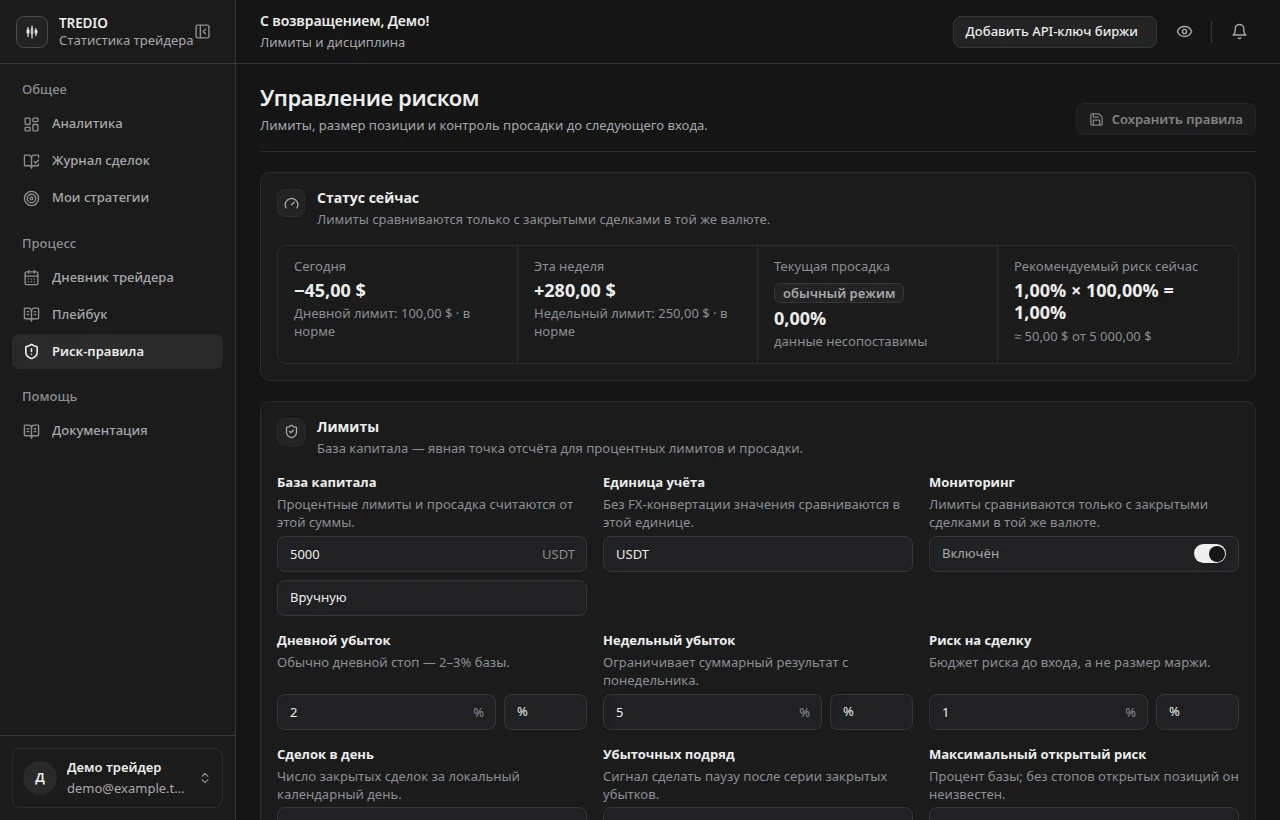
Task: Click Сохранить правила button
Action: coord(1165,119)
